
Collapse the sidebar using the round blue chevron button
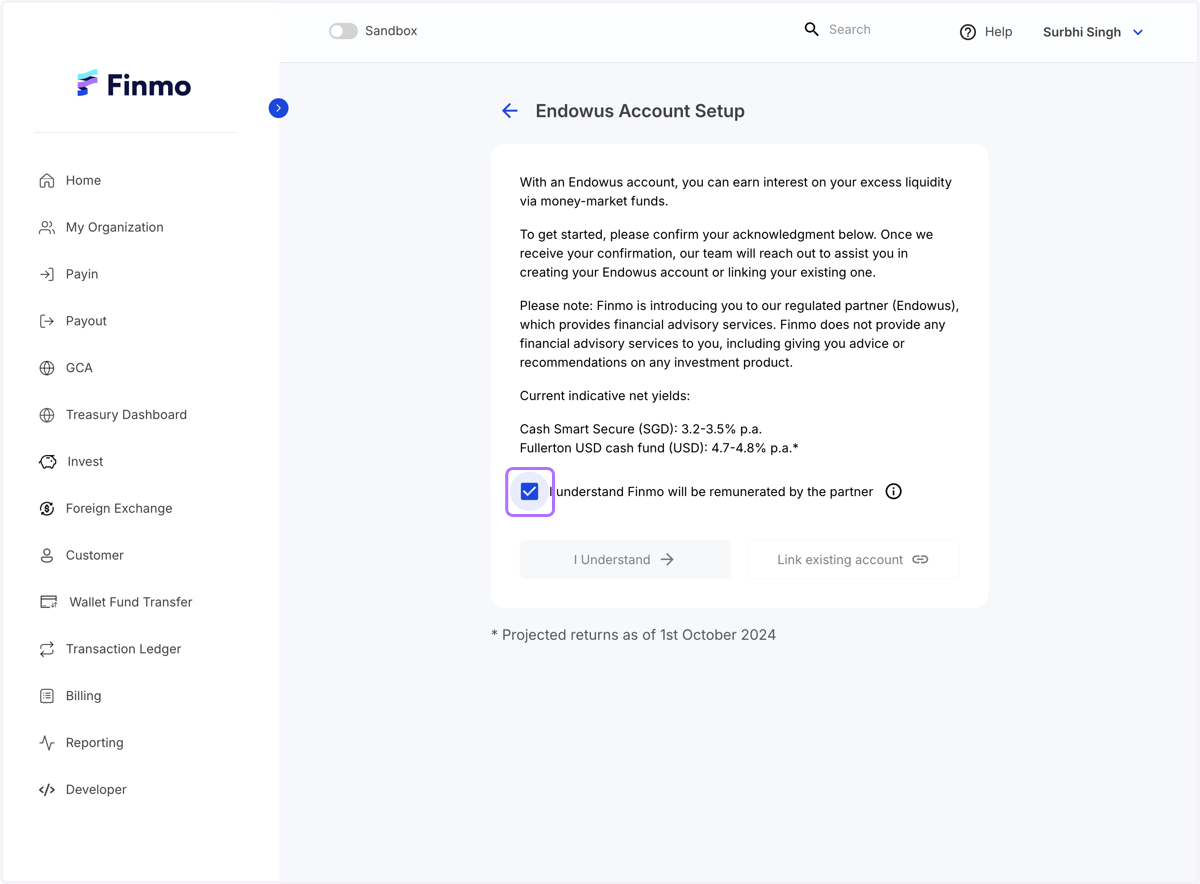[279, 108]
